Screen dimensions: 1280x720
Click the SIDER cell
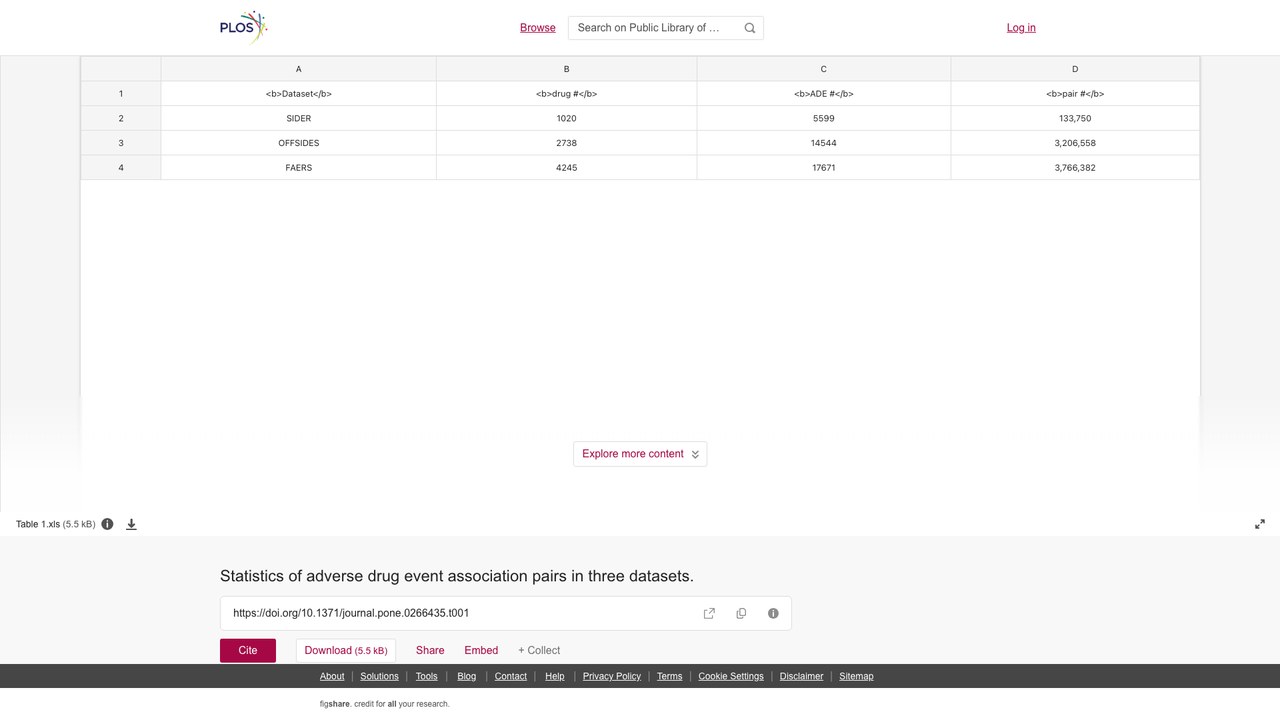coord(298,118)
